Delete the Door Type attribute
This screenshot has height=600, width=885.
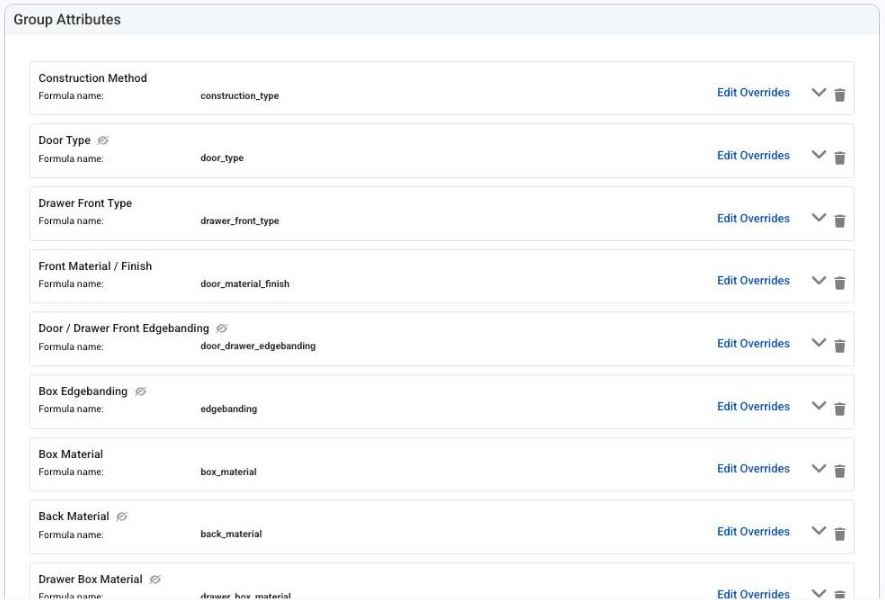[x=840, y=157]
